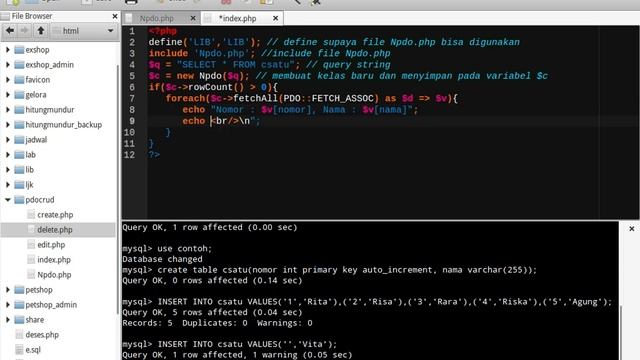Screen dimensions: 640x360
Task: Open the html folder dropdown
Action: 84,31
